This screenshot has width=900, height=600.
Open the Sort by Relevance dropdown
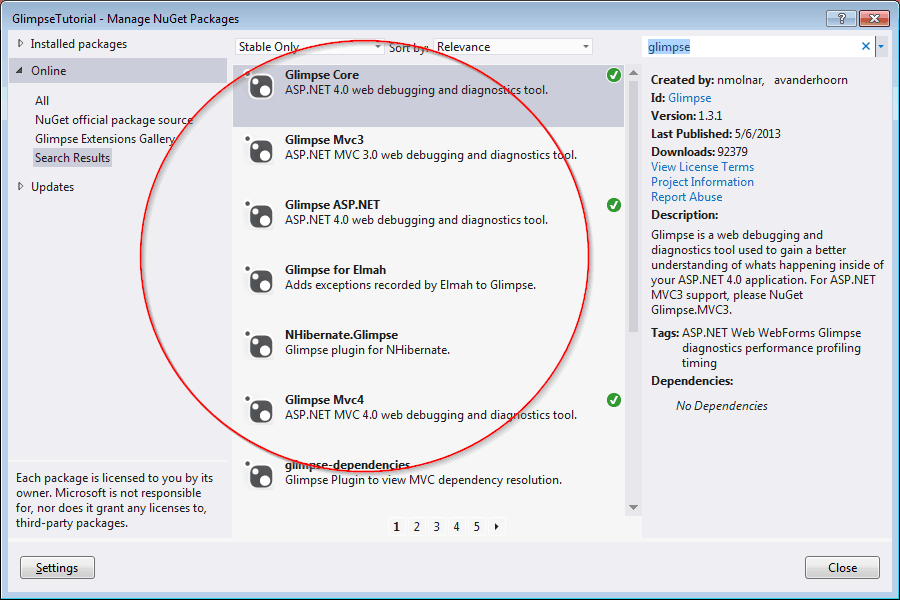(x=513, y=47)
